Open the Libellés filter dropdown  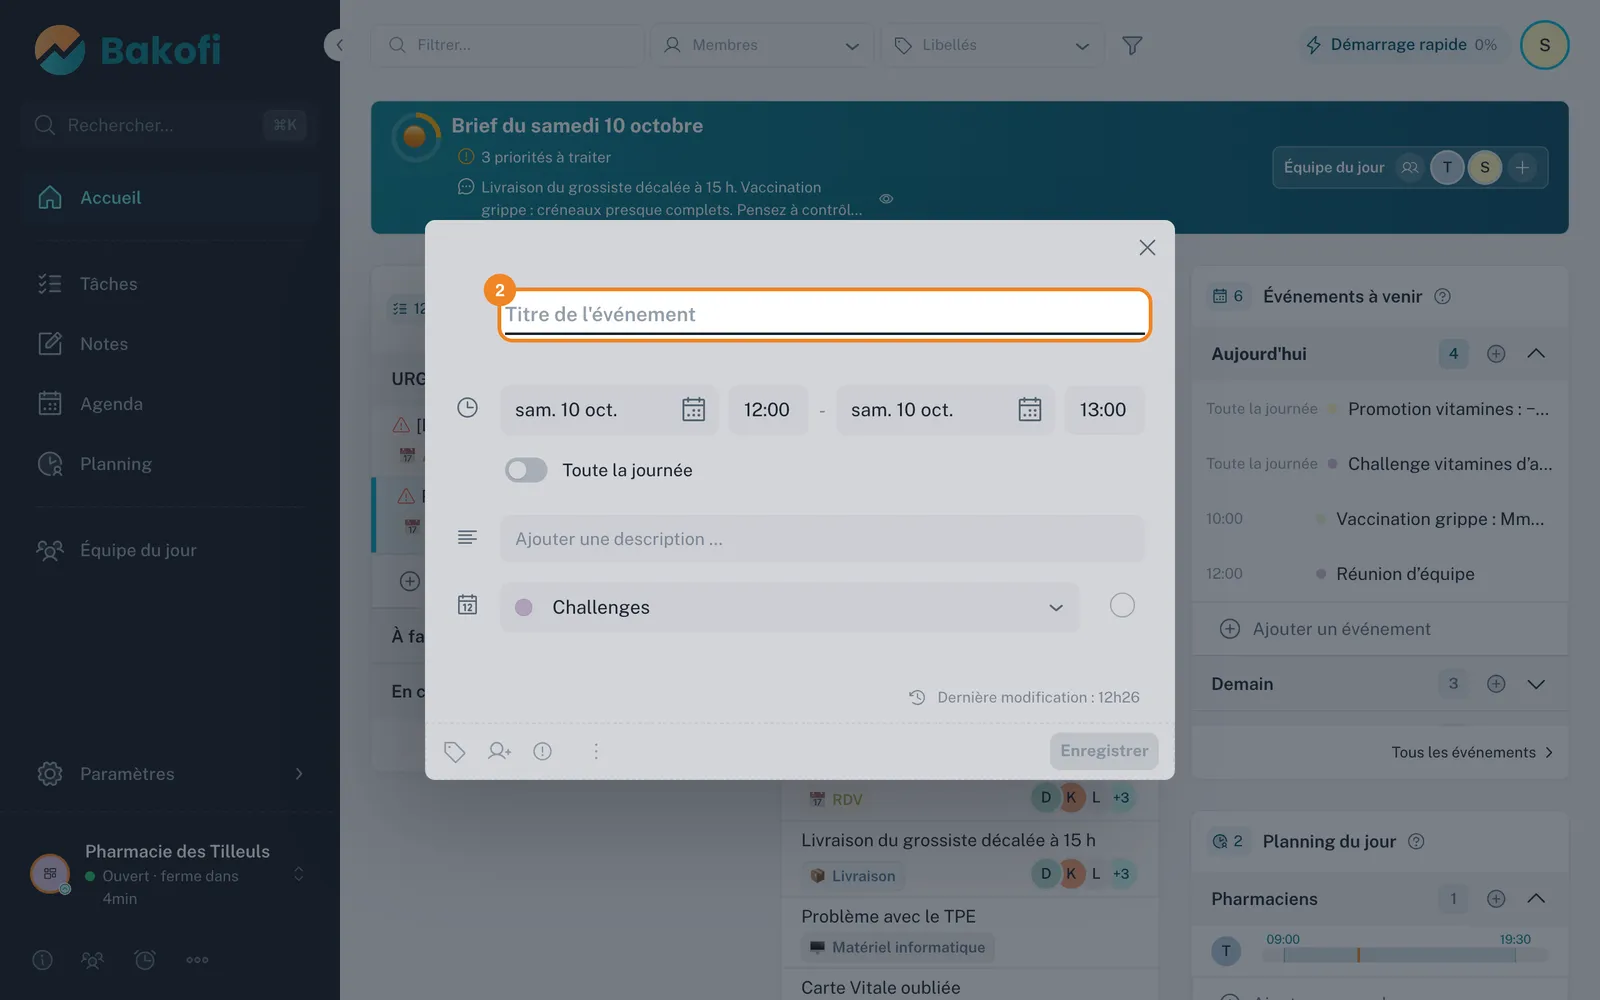(x=992, y=45)
